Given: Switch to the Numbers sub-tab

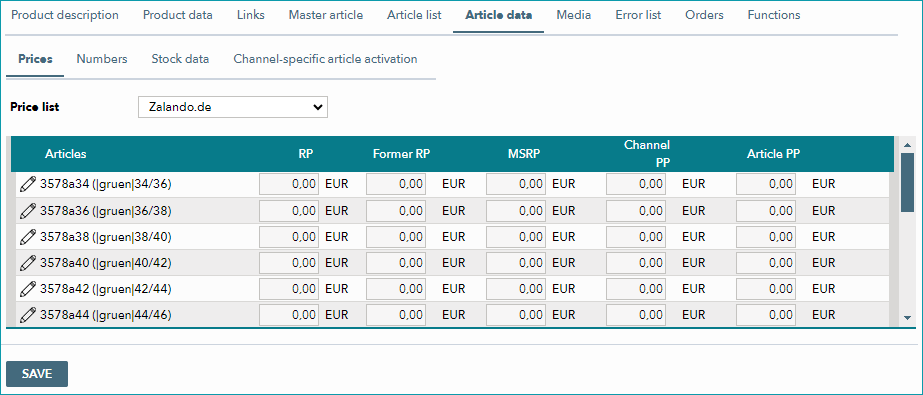Looking at the screenshot, I should coord(102,59).
